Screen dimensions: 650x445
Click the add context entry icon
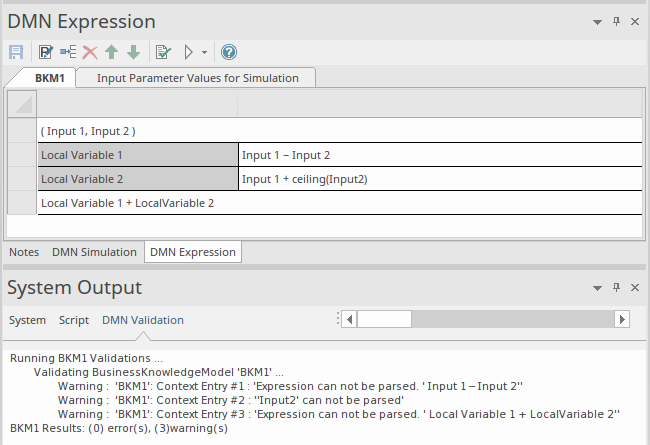click(68, 52)
